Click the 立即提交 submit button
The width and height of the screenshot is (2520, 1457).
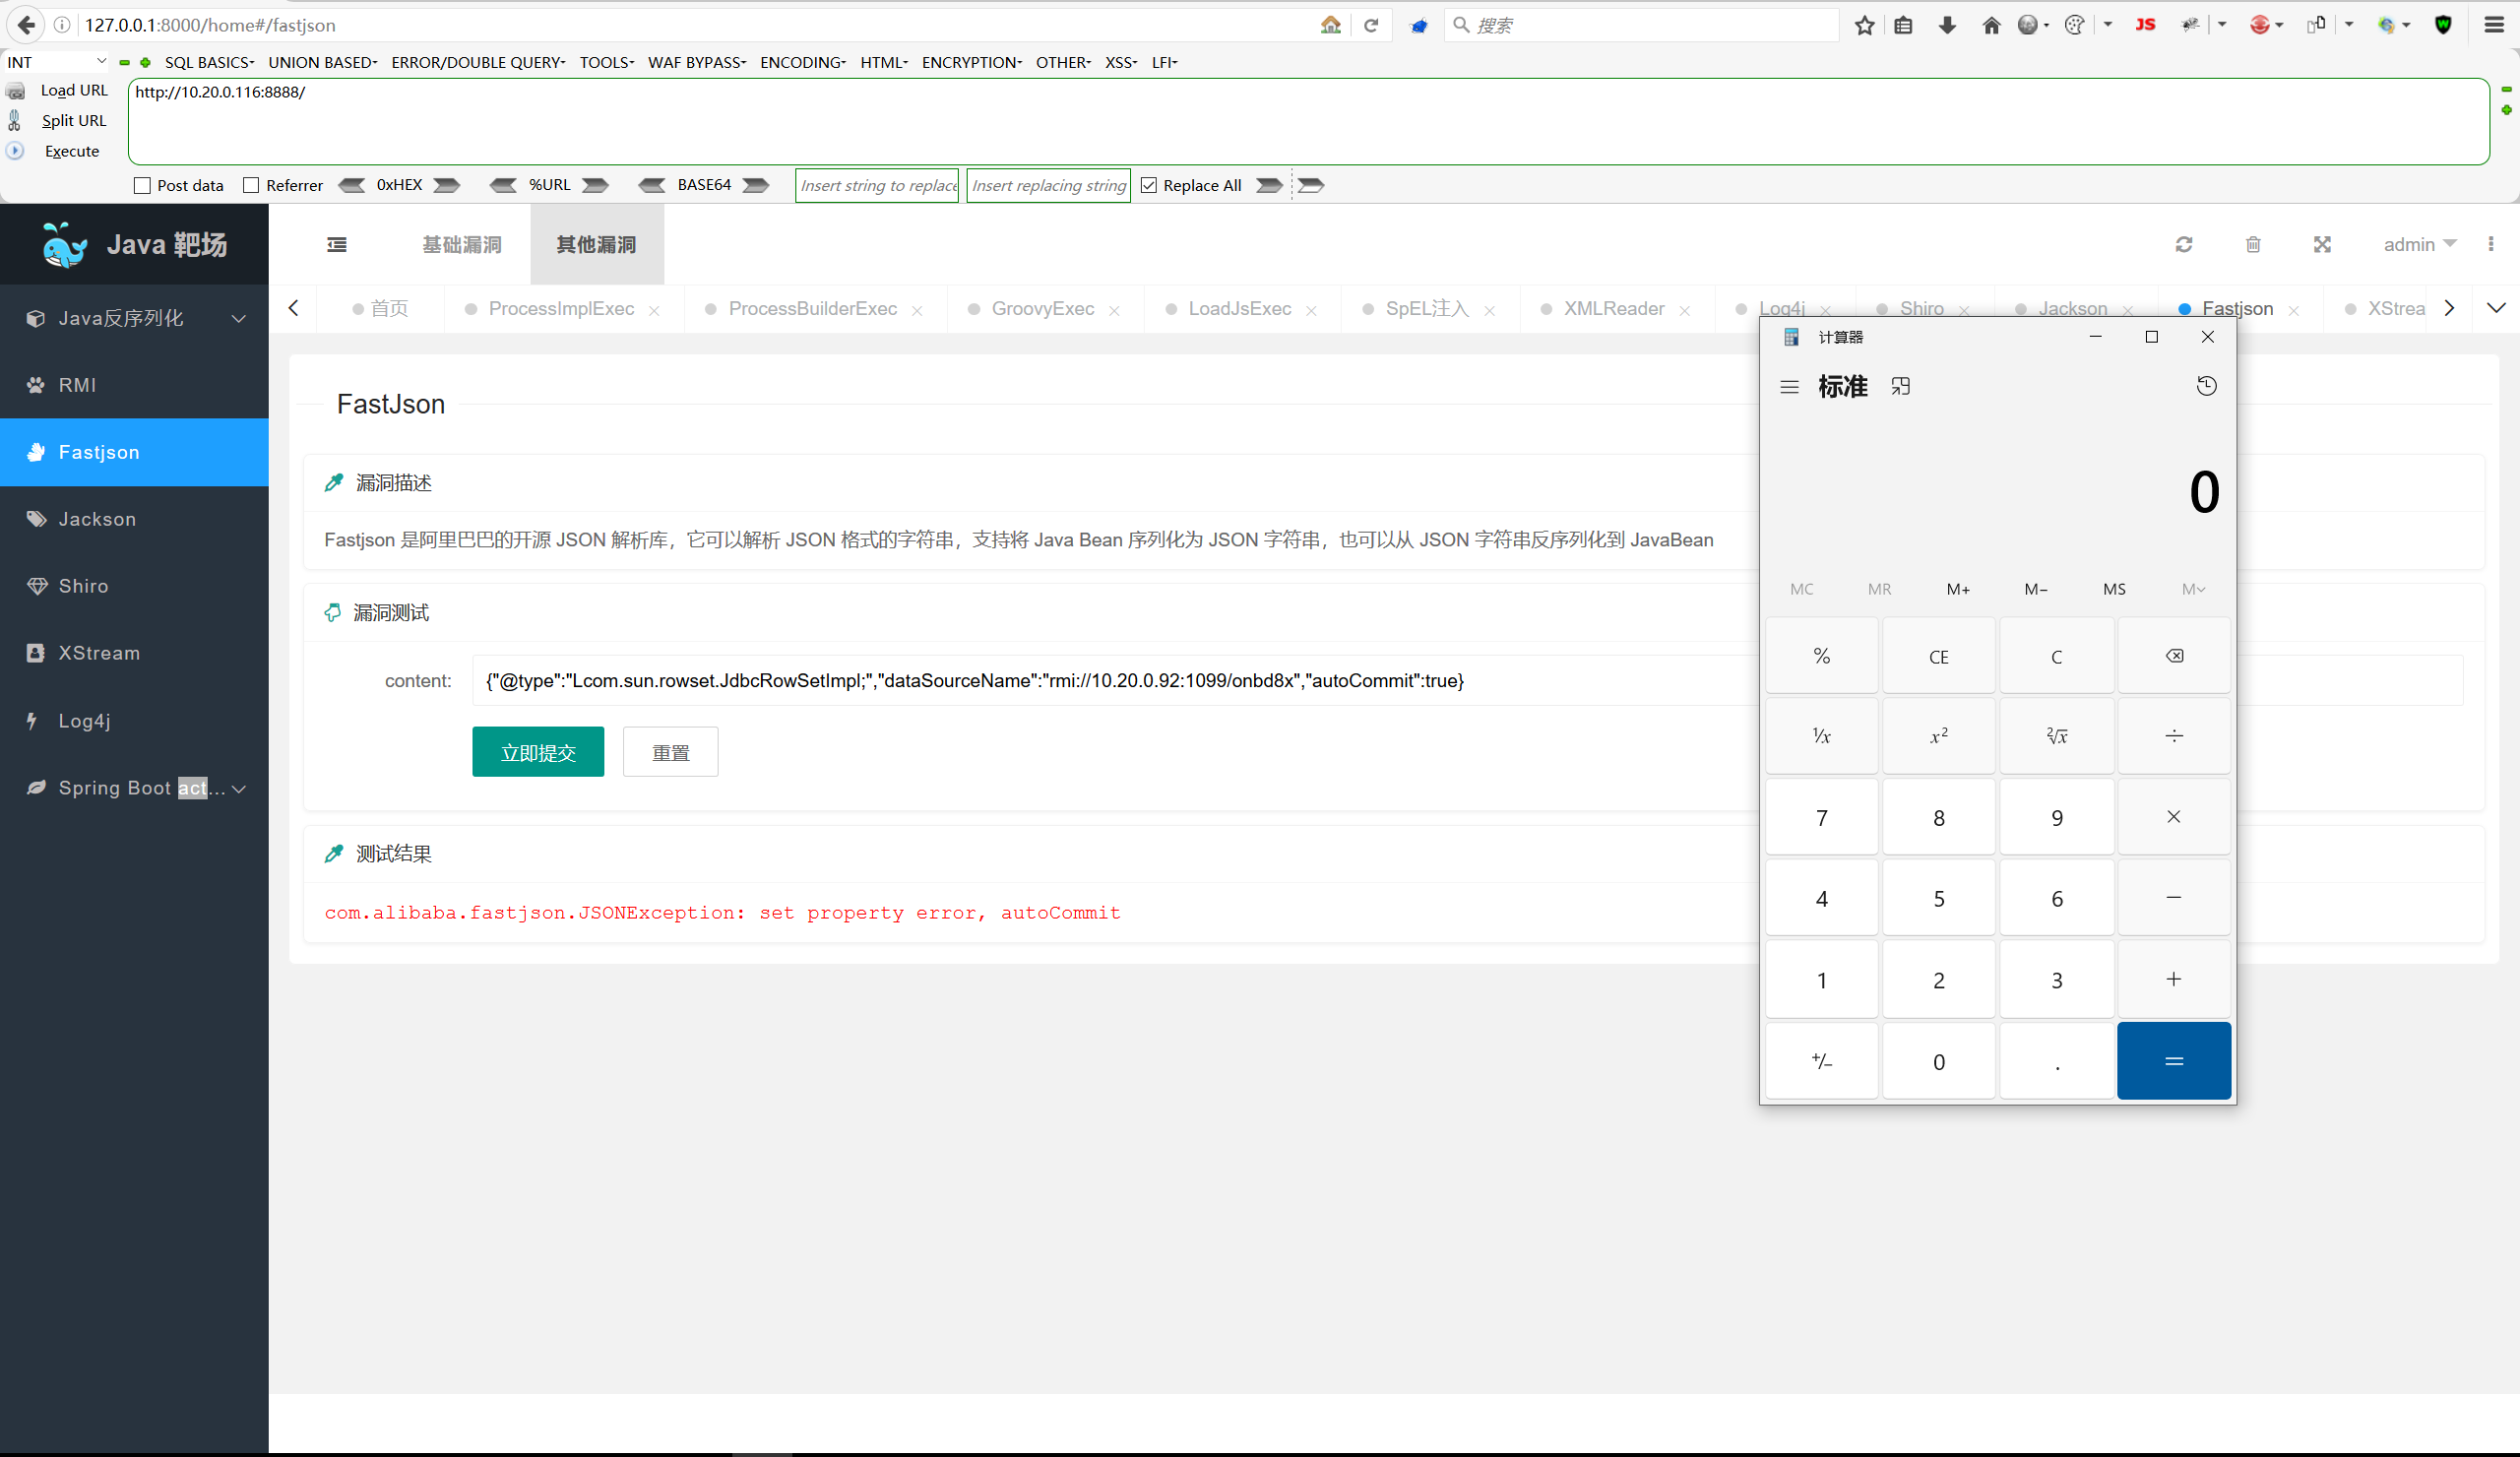coord(538,752)
